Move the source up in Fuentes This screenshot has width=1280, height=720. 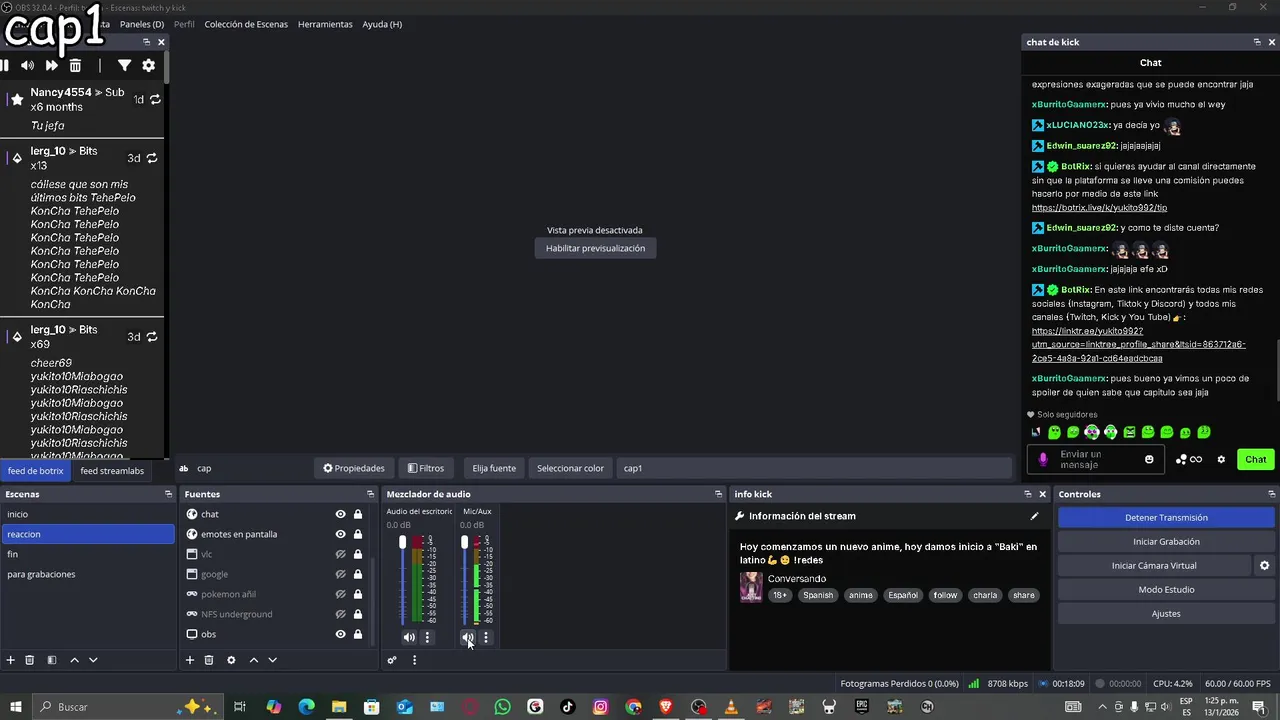point(253,660)
